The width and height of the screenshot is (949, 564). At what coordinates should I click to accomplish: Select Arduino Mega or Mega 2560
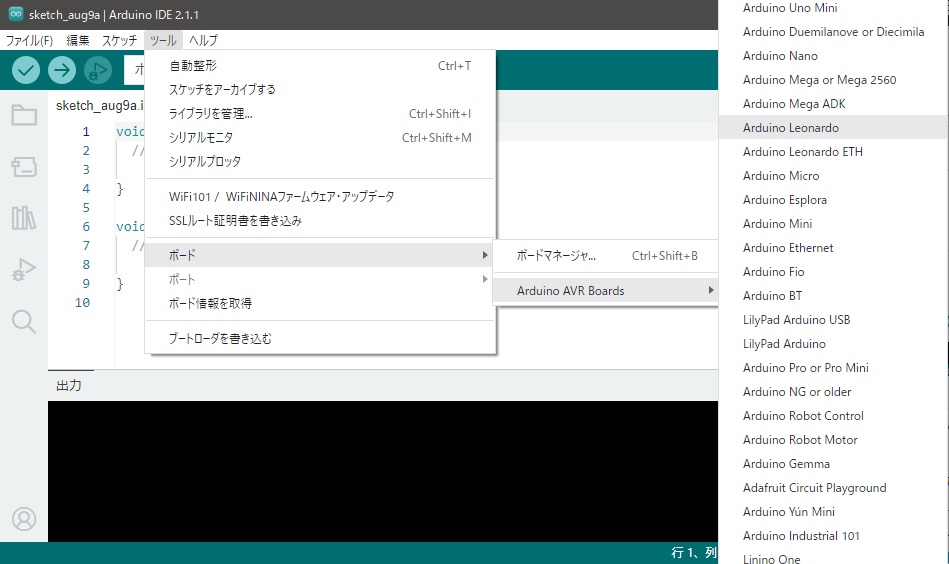pyautogui.click(x=833, y=80)
